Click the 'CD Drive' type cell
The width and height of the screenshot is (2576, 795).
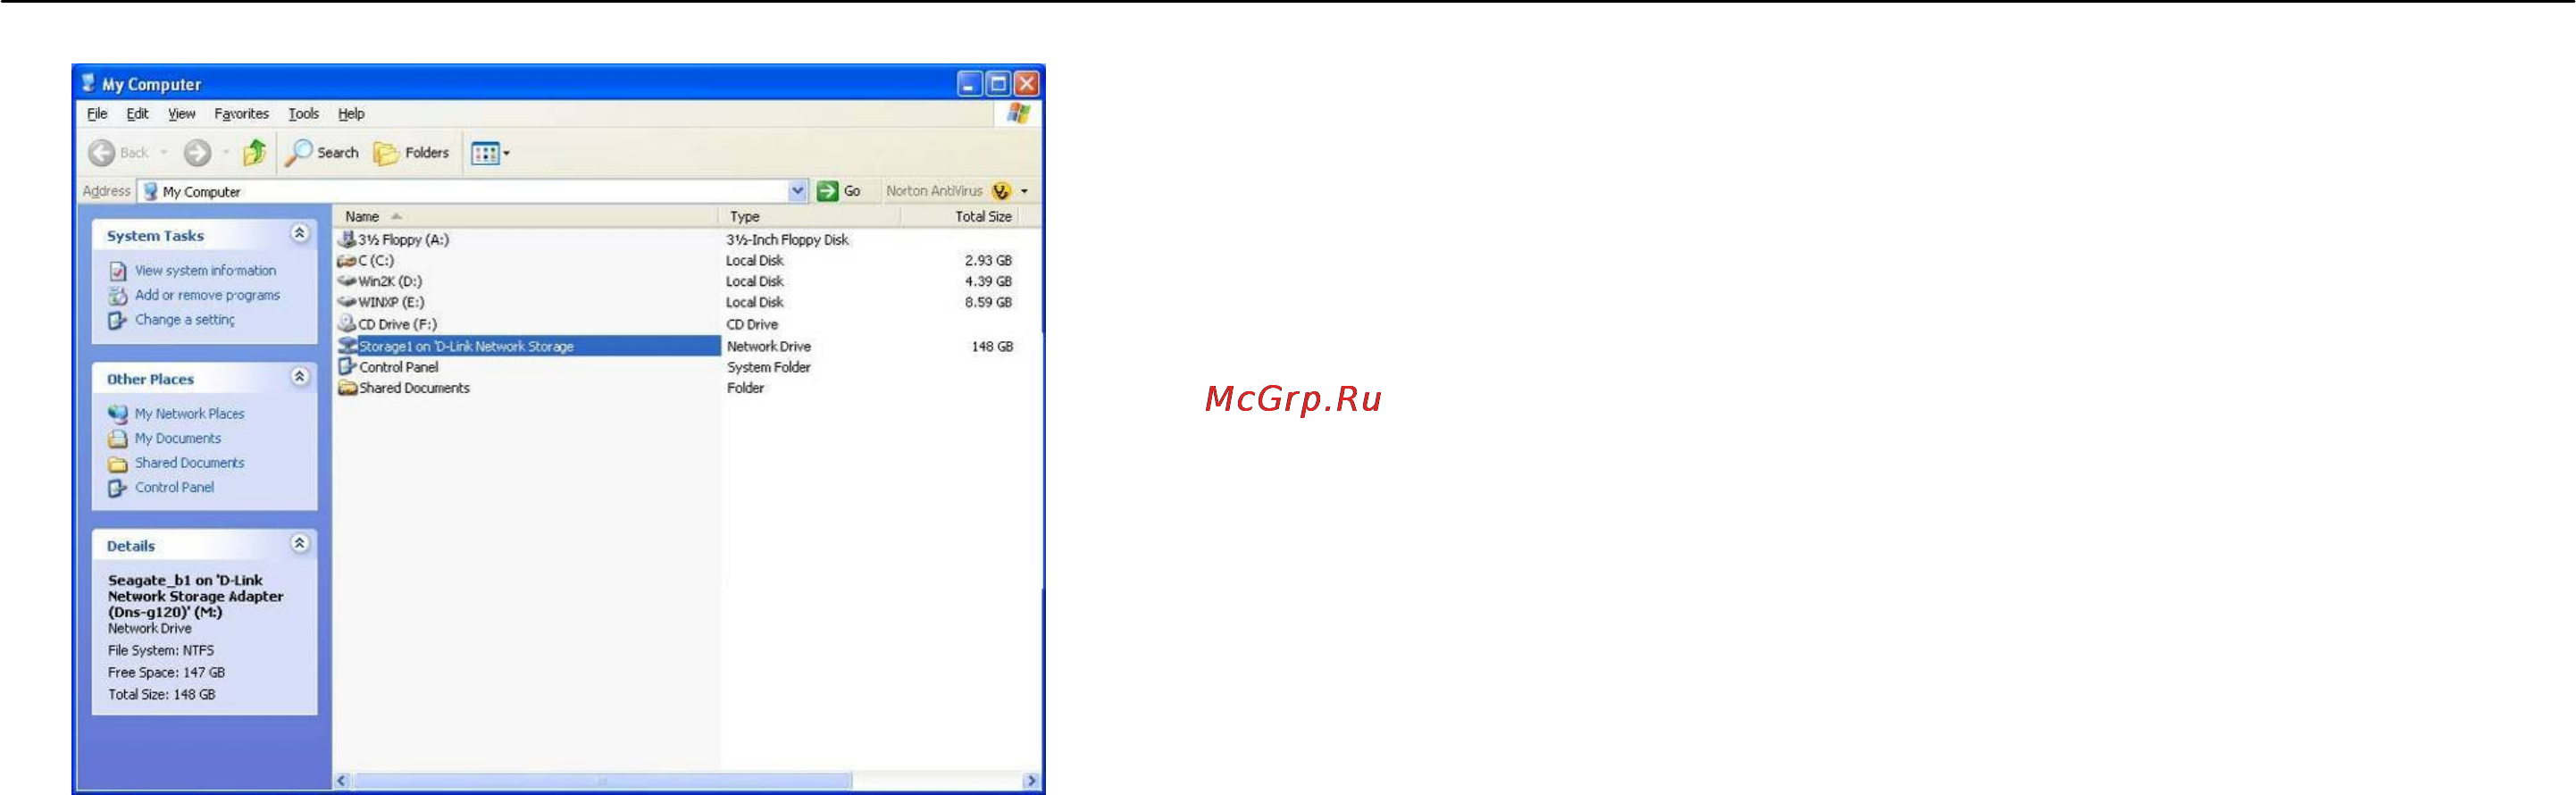tap(751, 324)
